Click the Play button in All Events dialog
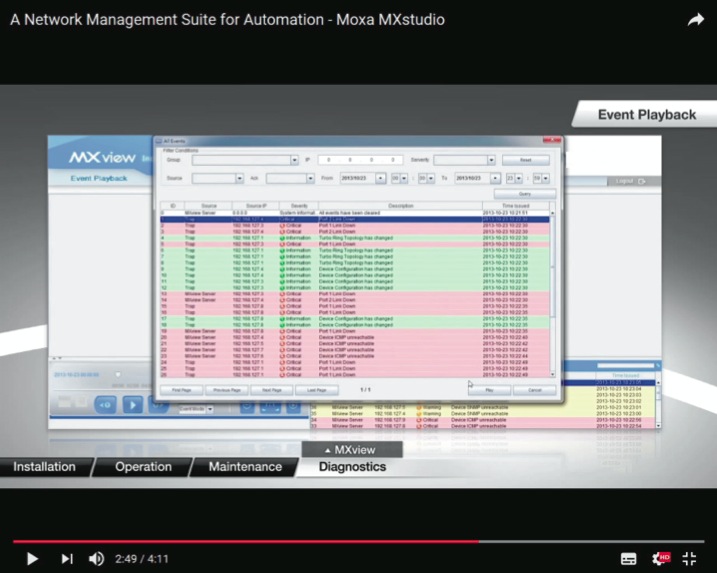 tap(489, 390)
